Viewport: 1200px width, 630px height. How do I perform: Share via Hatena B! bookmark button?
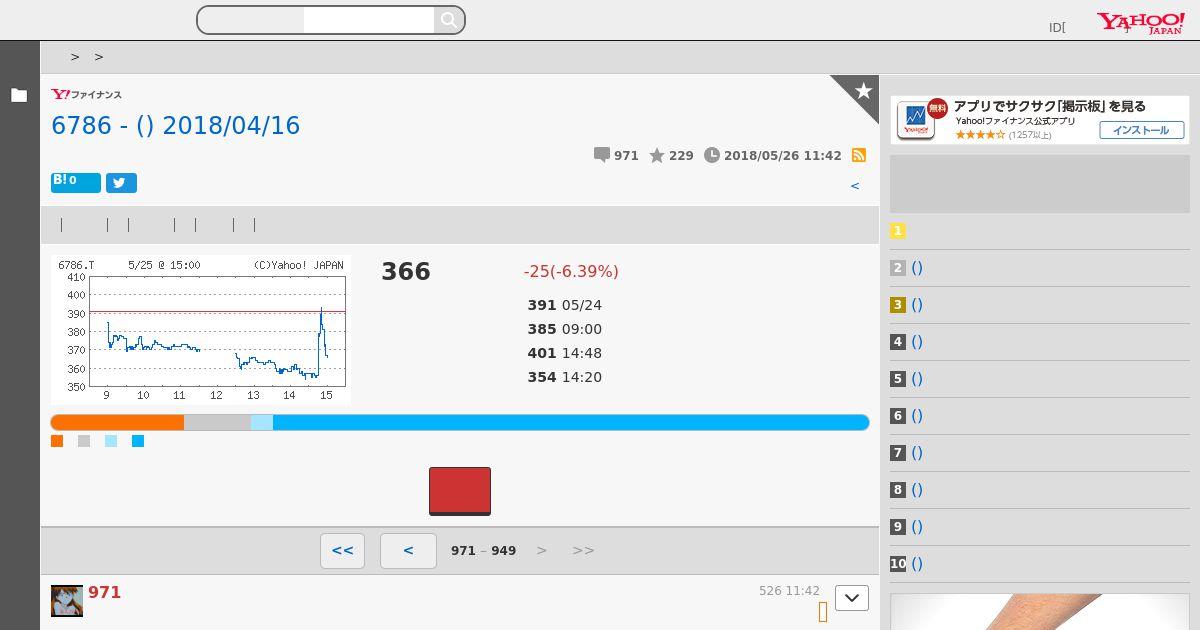[76, 182]
